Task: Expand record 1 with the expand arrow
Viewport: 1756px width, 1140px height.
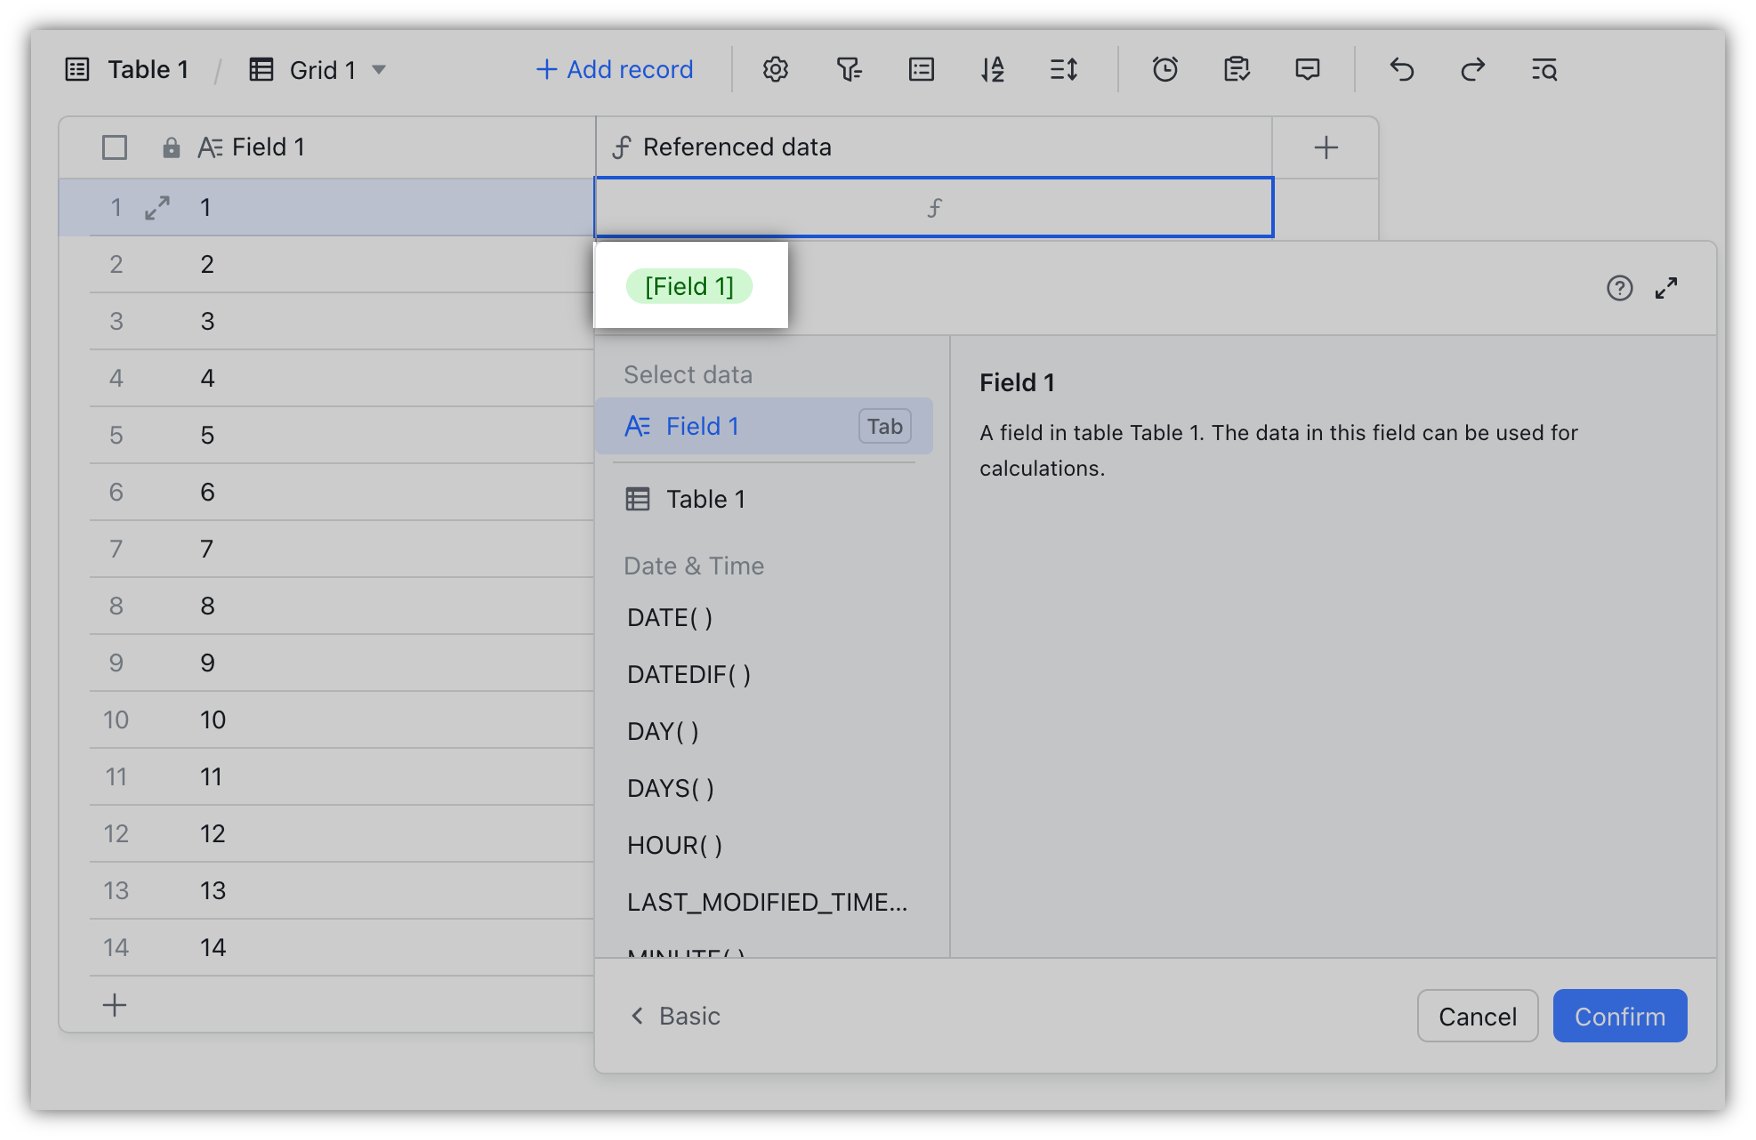Action: coord(156,207)
